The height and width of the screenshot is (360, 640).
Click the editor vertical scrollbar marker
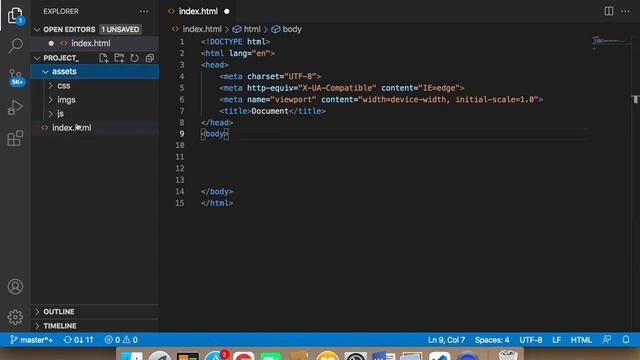click(x=636, y=99)
